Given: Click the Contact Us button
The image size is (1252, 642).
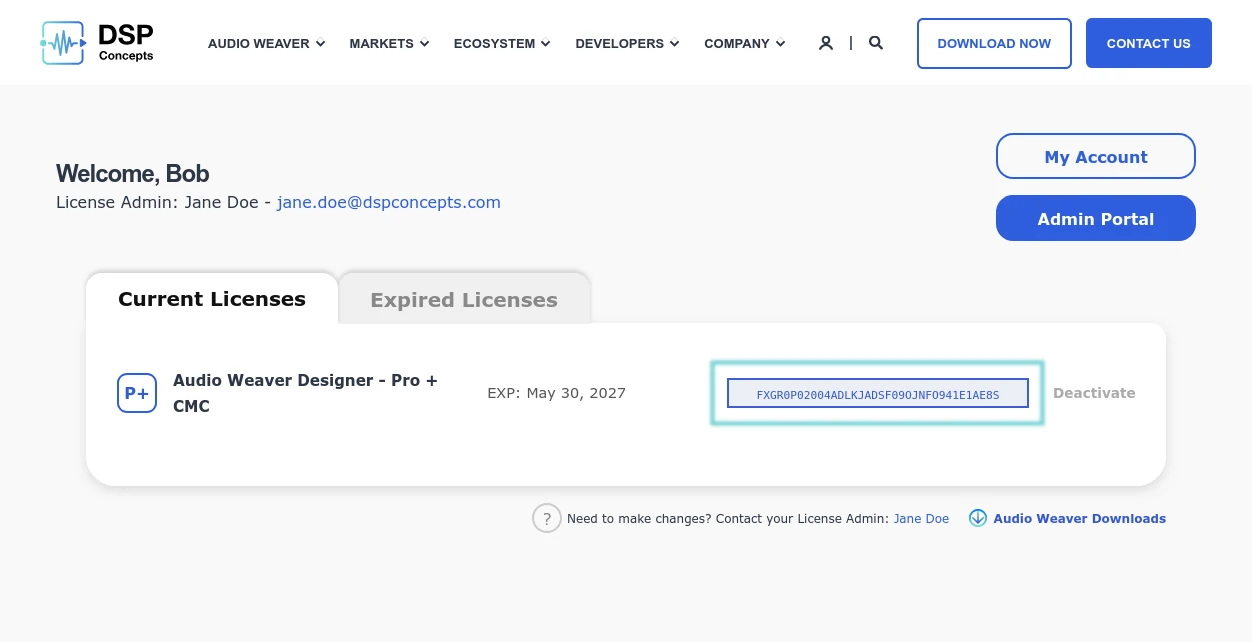Looking at the screenshot, I should click(1149, 43).
